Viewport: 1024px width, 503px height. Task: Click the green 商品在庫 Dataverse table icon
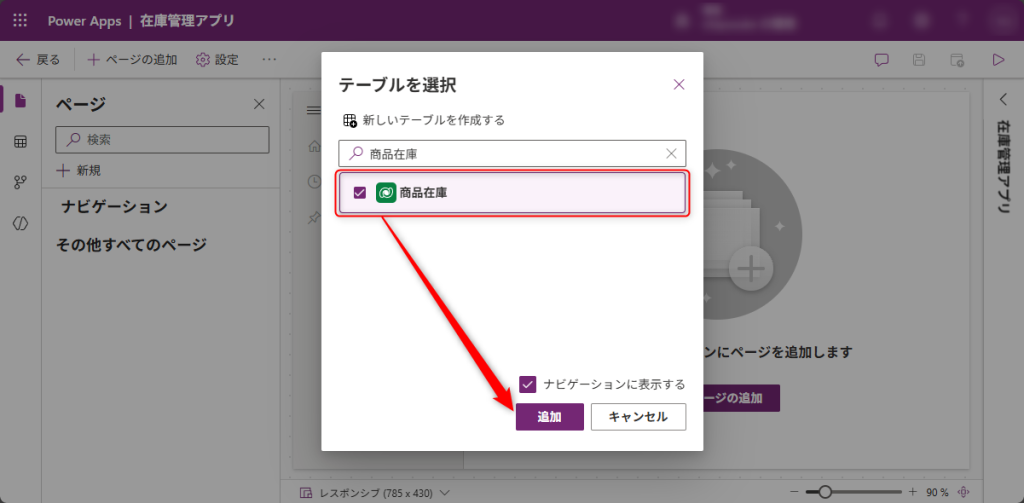[x=386, y=193]
